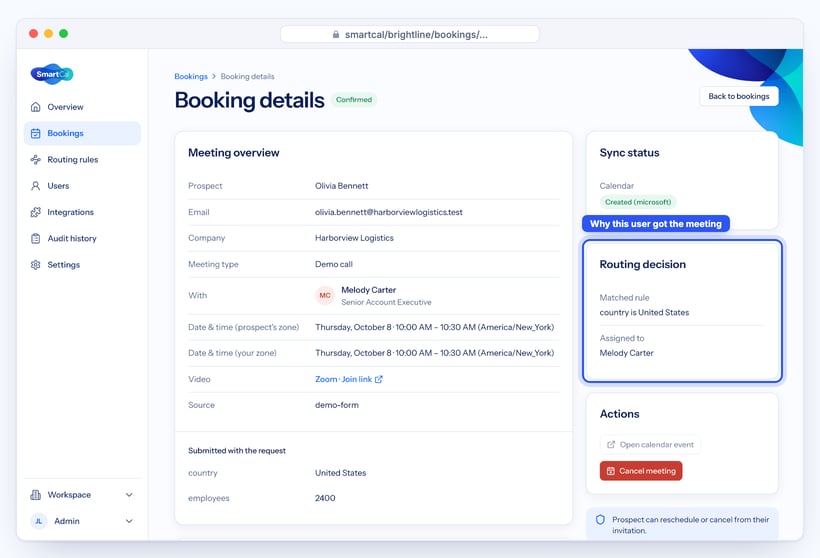Click Assigned to value Melody Carter

(x=627, y=353)
